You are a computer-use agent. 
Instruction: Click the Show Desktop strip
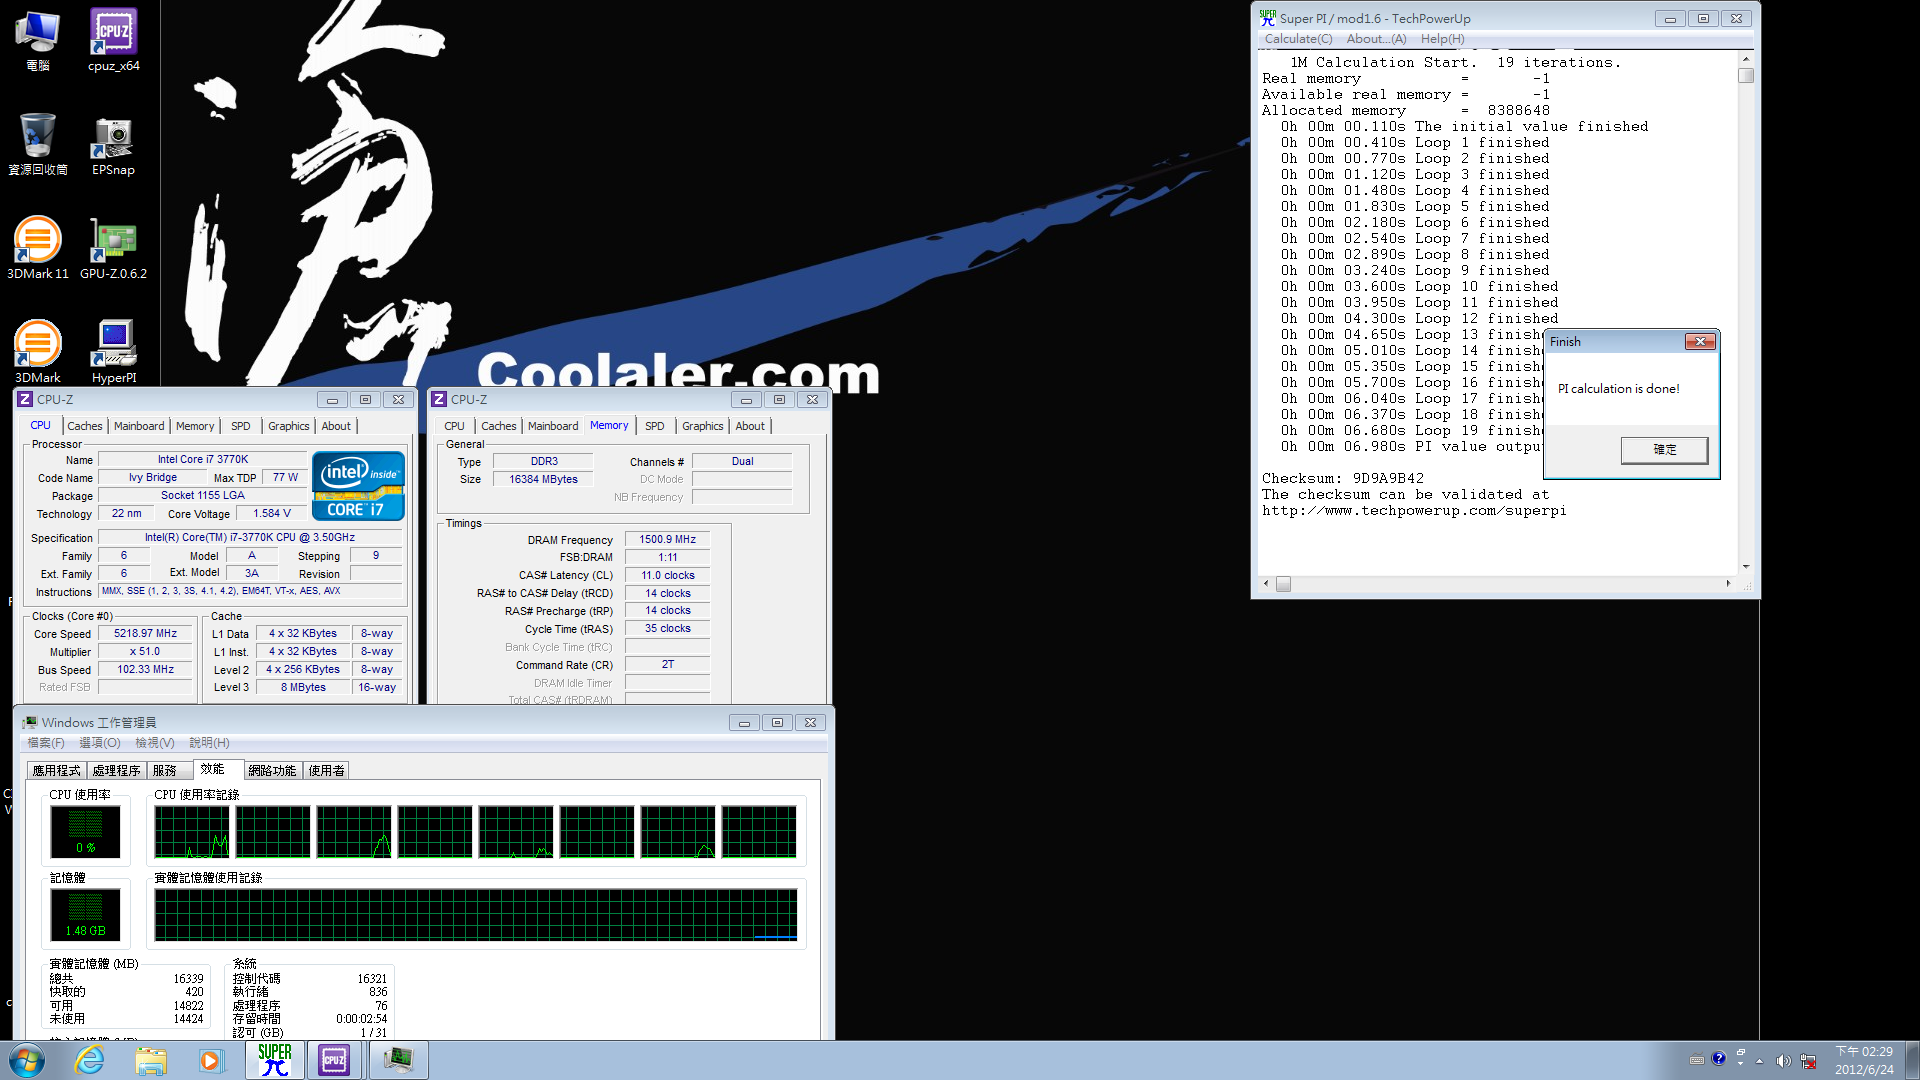coord(1912,1060)
